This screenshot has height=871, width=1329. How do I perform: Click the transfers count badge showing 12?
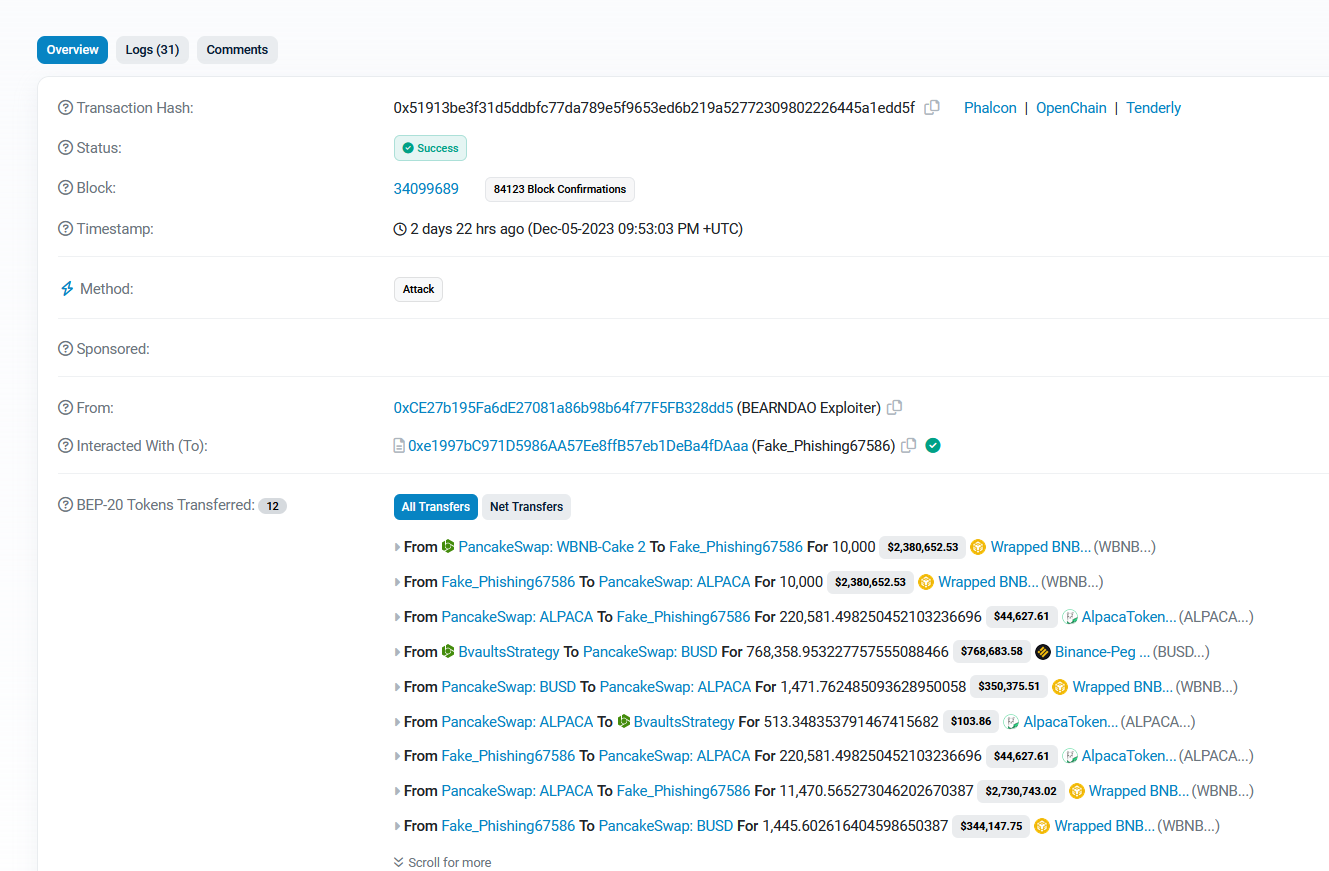[272, 506]
